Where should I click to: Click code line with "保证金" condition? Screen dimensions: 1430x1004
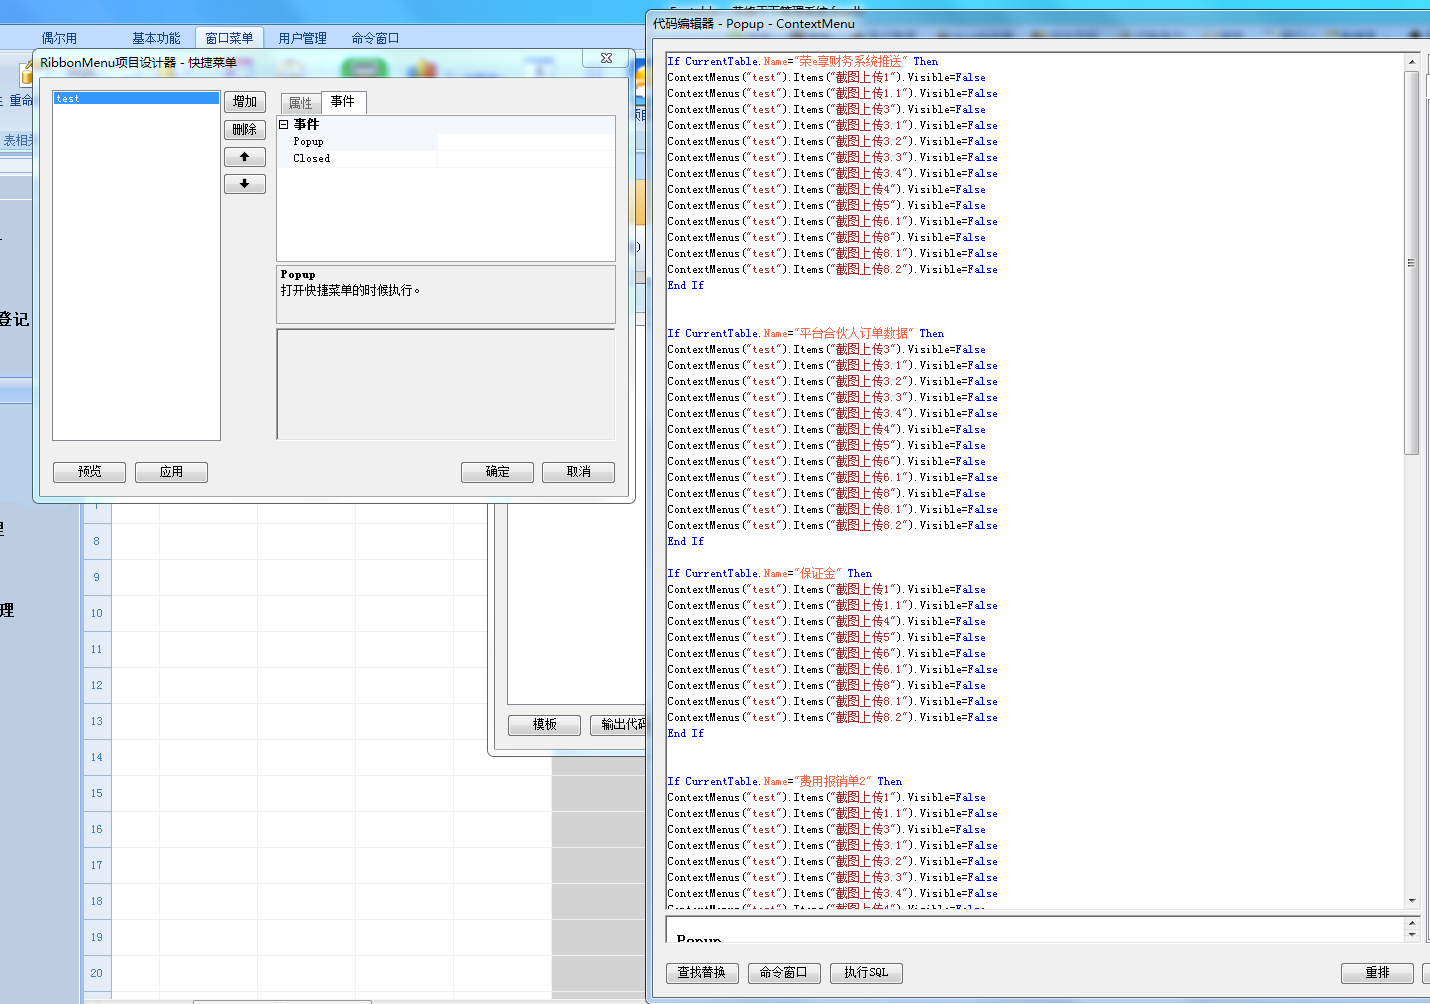point(769,574)
